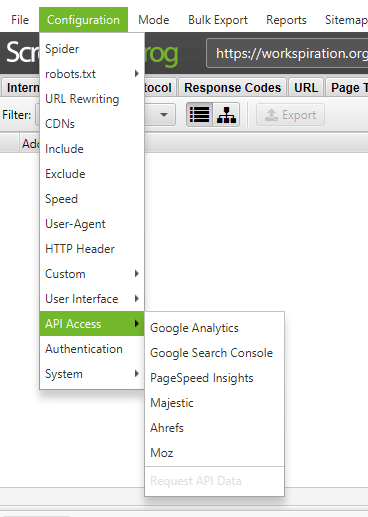Open the Mode menu
The width and height of the screenshot is (368, 517).
pyautogui.click(x=154, y=20)
